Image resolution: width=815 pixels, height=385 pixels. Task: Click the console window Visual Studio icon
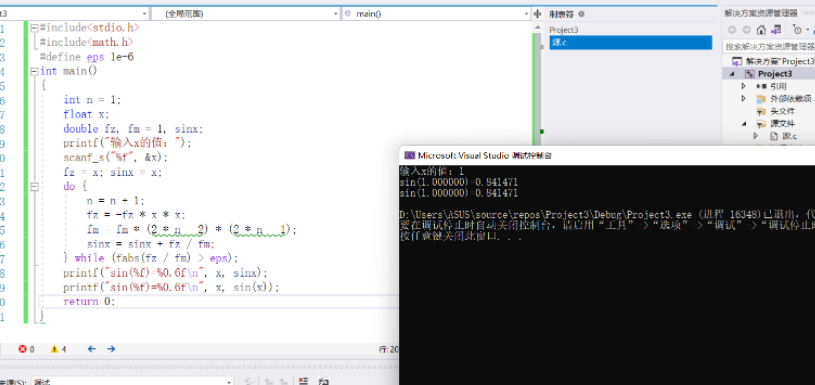pos(410,155)
